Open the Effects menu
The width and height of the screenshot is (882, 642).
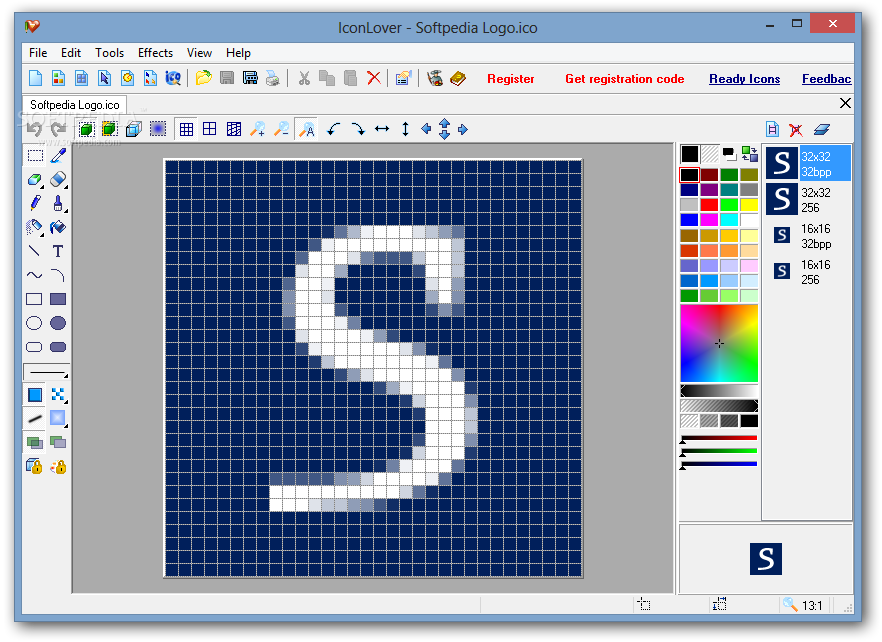[155, 53]
